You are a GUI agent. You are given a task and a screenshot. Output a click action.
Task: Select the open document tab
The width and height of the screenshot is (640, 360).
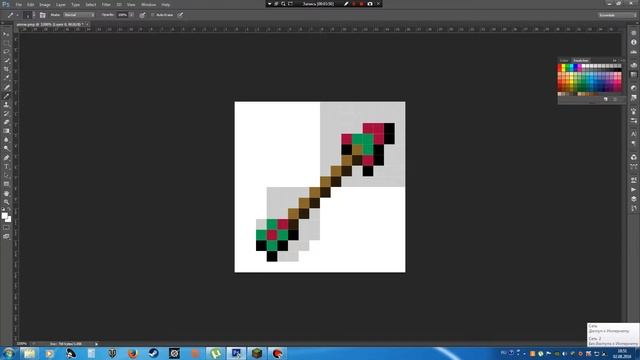pyautogui.click(x=50, y=24)
